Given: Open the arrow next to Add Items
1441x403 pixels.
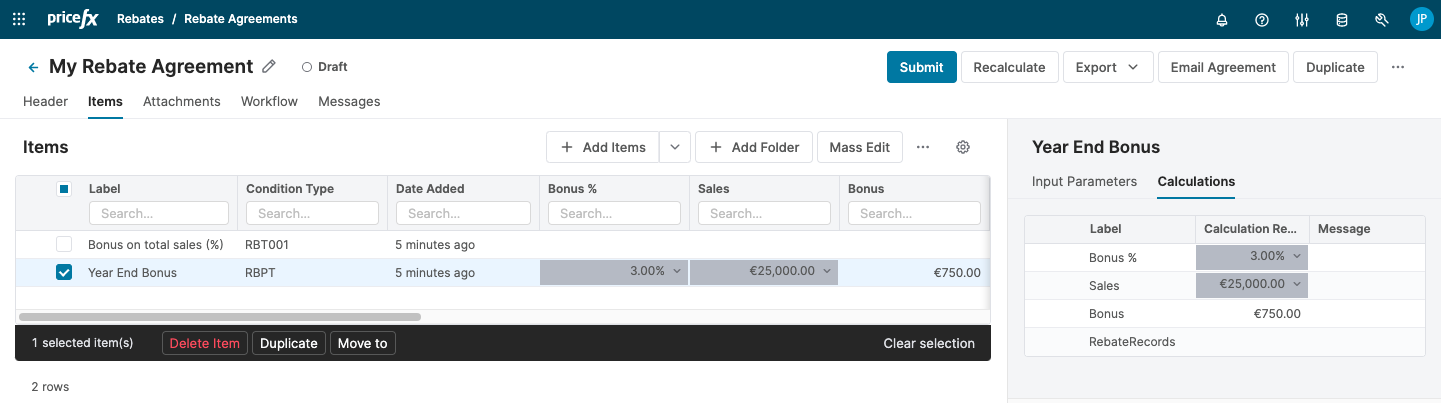Looking at the screenshot, I should coord(675,147).
